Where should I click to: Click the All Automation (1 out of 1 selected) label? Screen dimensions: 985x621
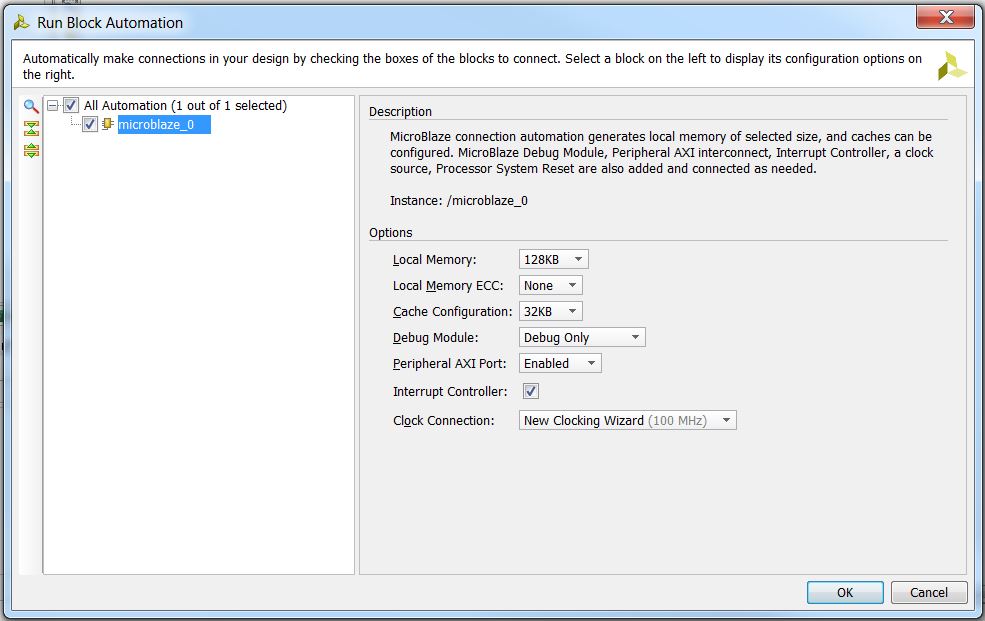pos(185,105)
